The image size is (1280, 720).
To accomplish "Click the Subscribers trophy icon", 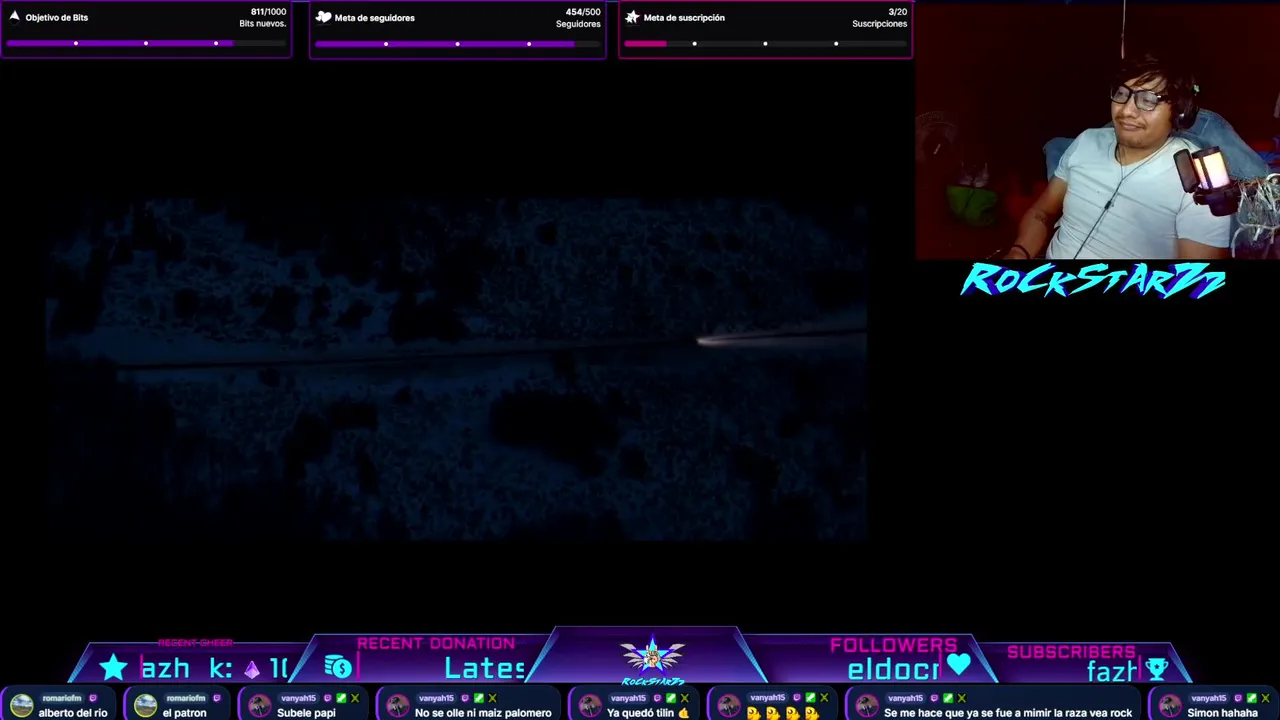I will point(1157,669).
